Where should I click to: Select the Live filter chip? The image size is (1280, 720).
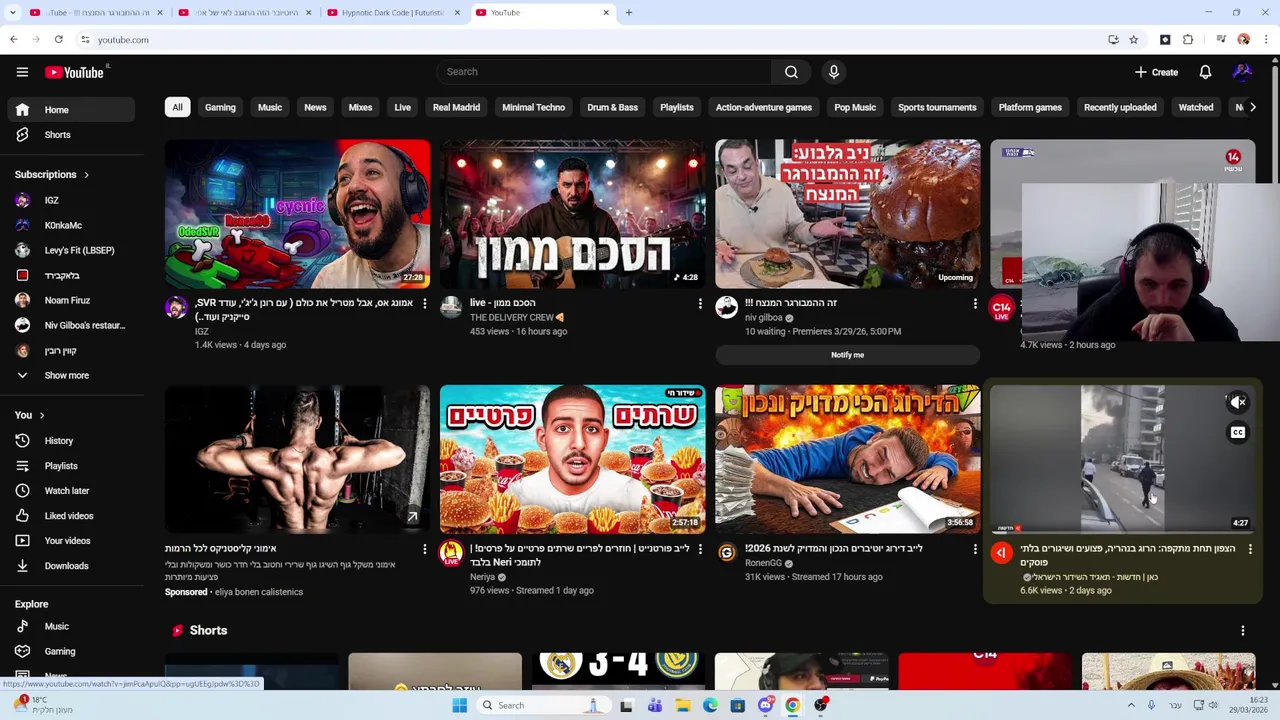coord(402,107)
